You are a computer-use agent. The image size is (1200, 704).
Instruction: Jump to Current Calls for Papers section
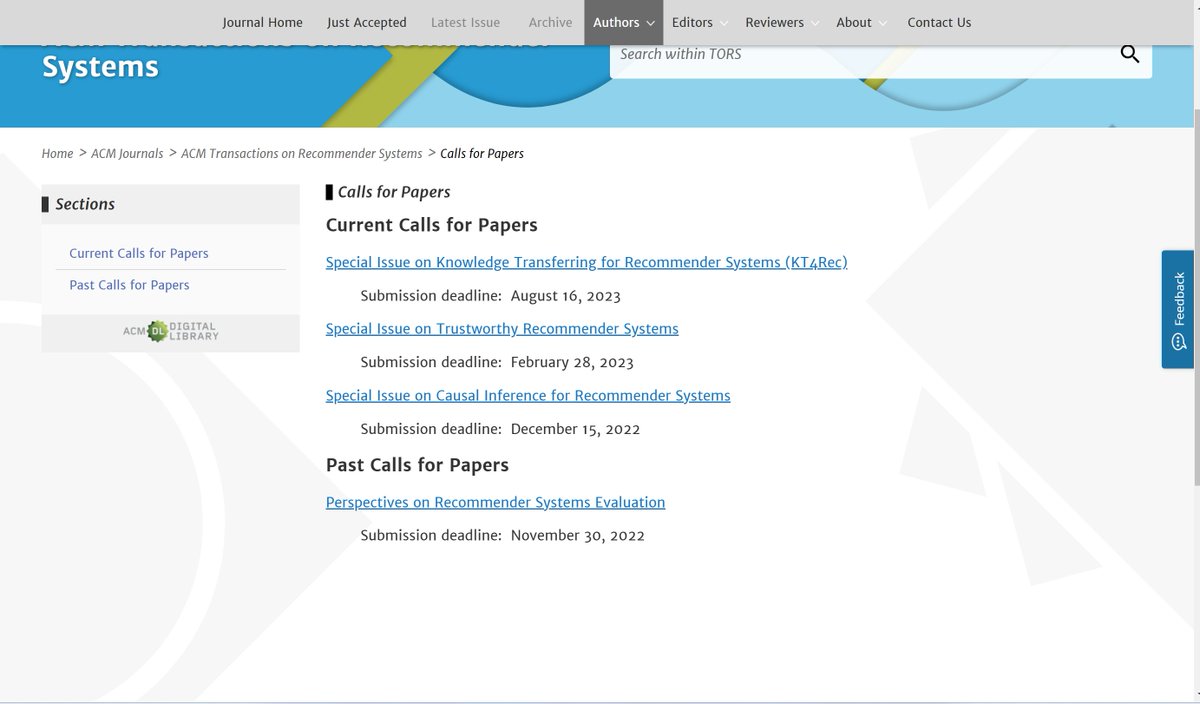coord(139,253)
